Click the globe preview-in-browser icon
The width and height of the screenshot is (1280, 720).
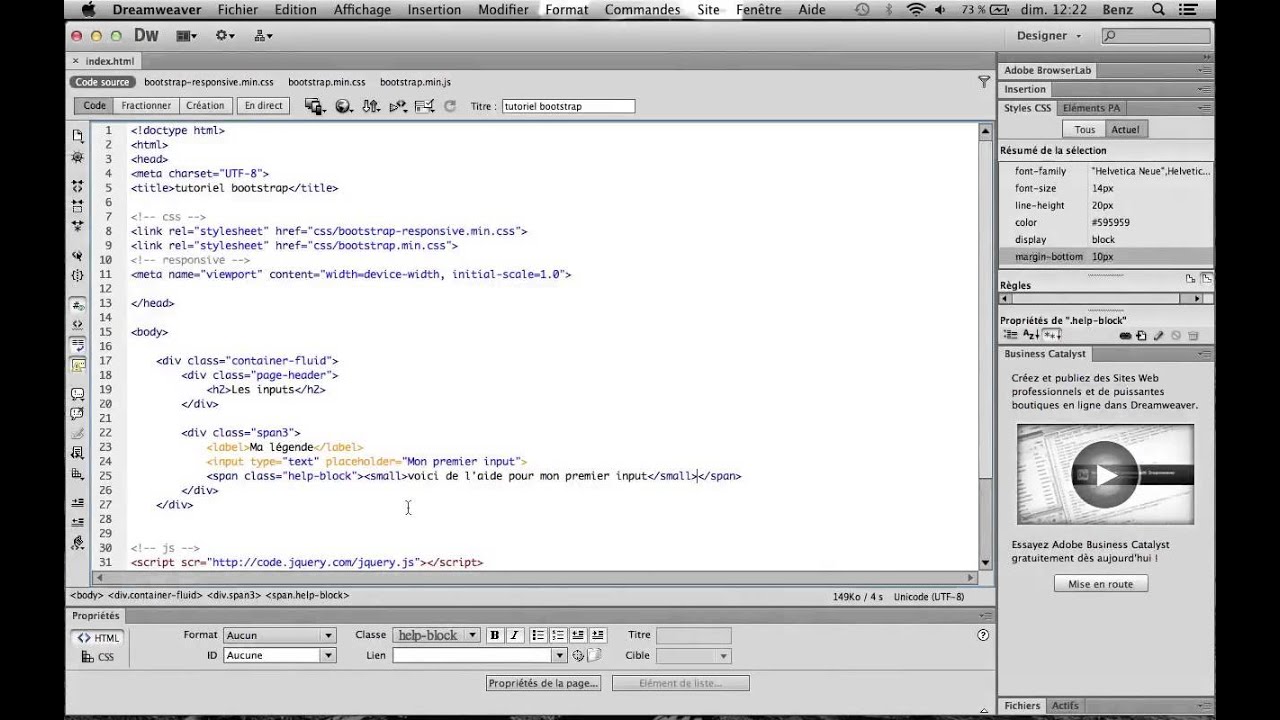coord(344,106)
